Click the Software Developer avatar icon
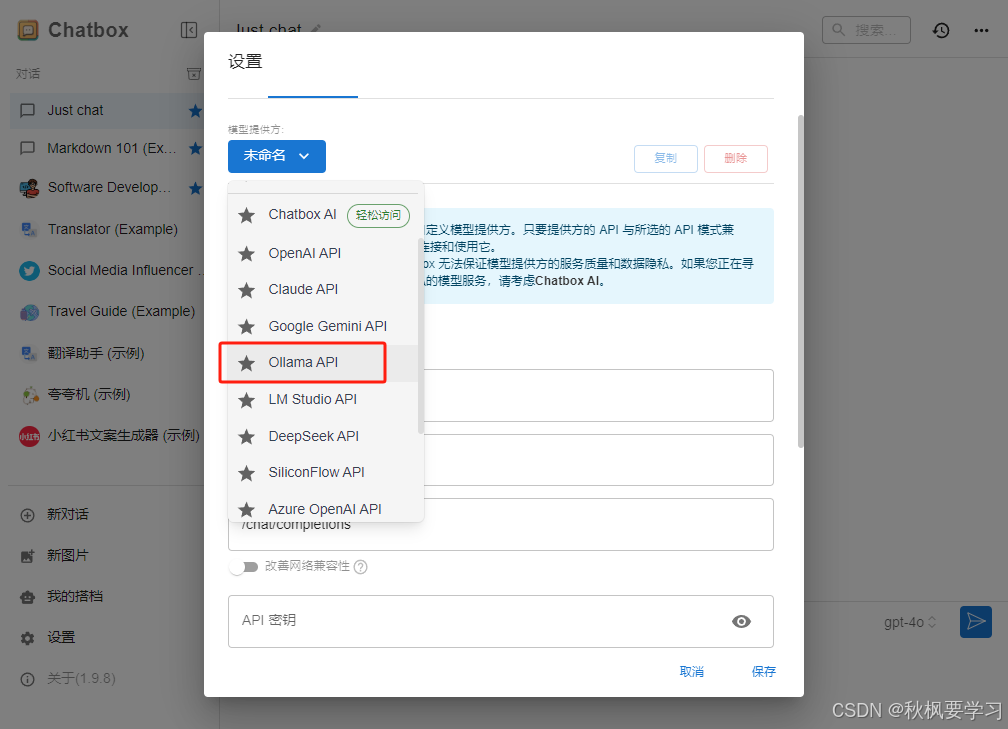The height and width of the screenshot is (729, 1008). tap(29, 188)
